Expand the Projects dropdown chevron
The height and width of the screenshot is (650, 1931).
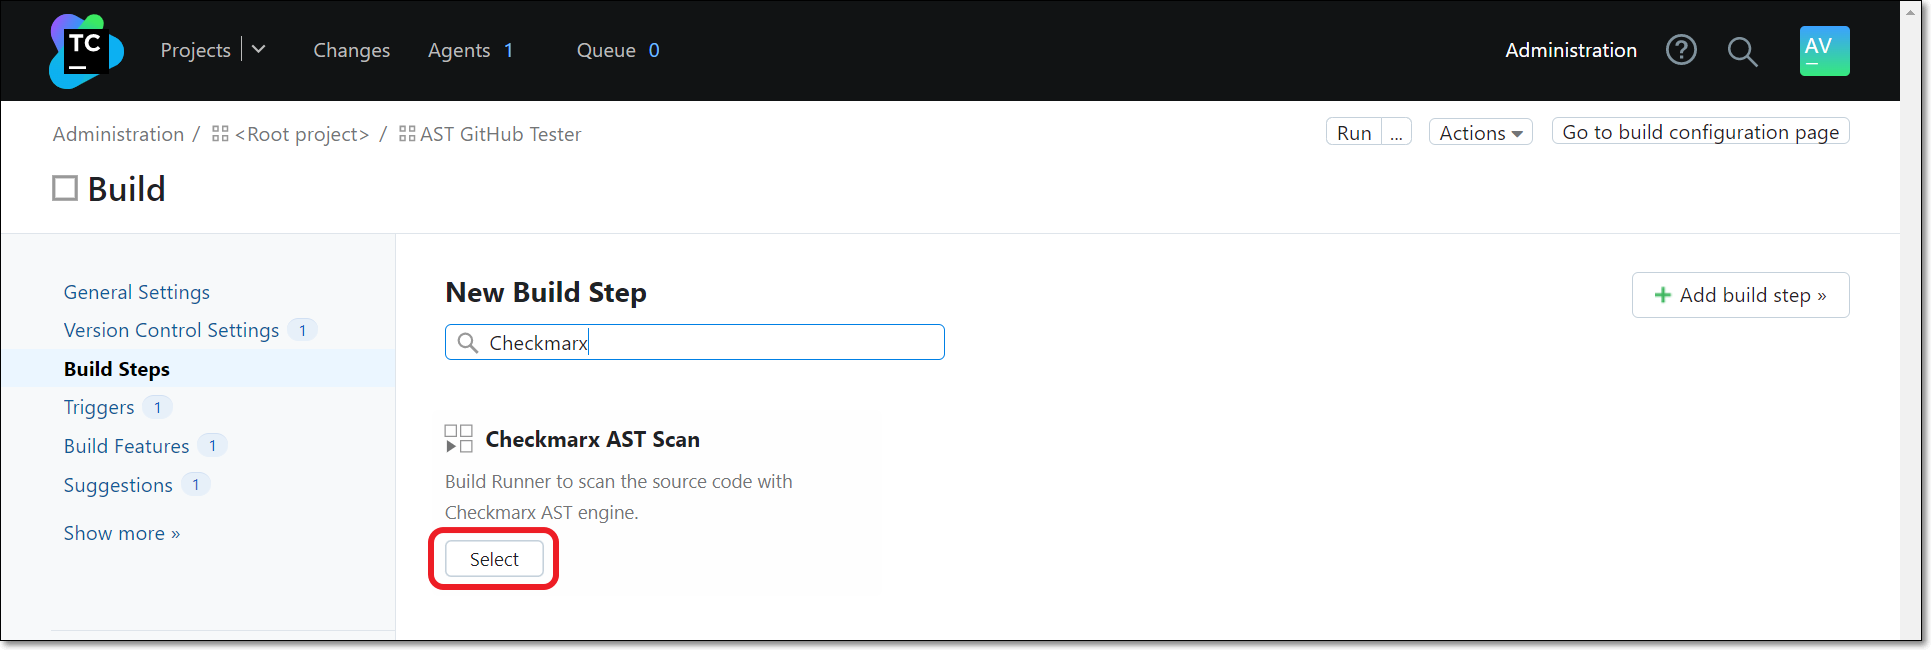(258, 49)
